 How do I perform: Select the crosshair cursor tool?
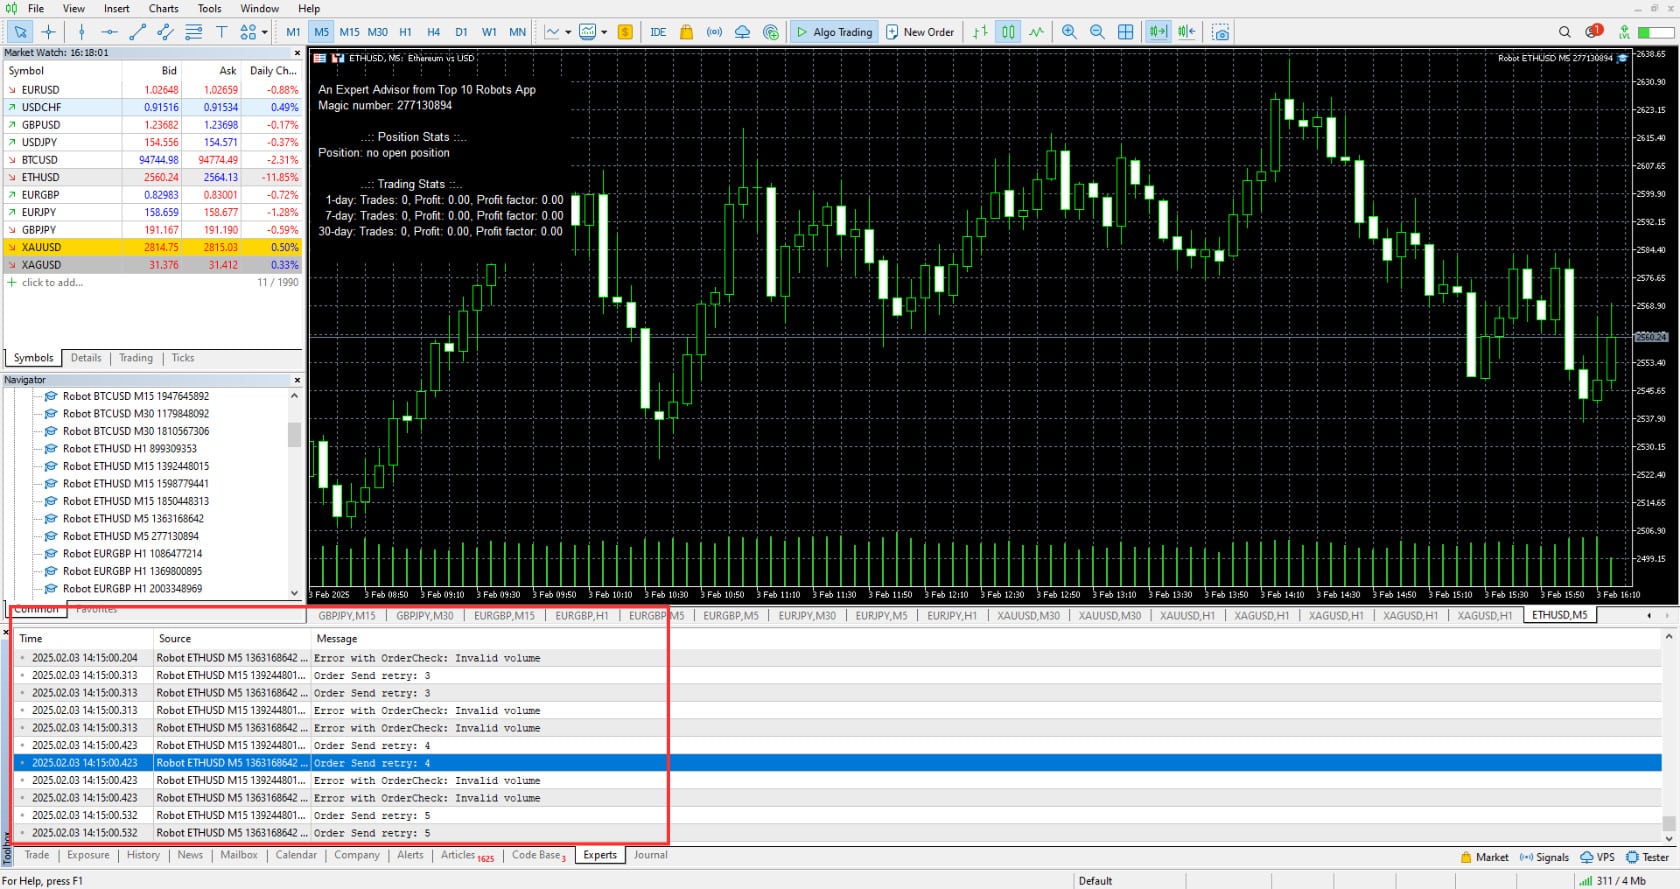coord(48,32)
